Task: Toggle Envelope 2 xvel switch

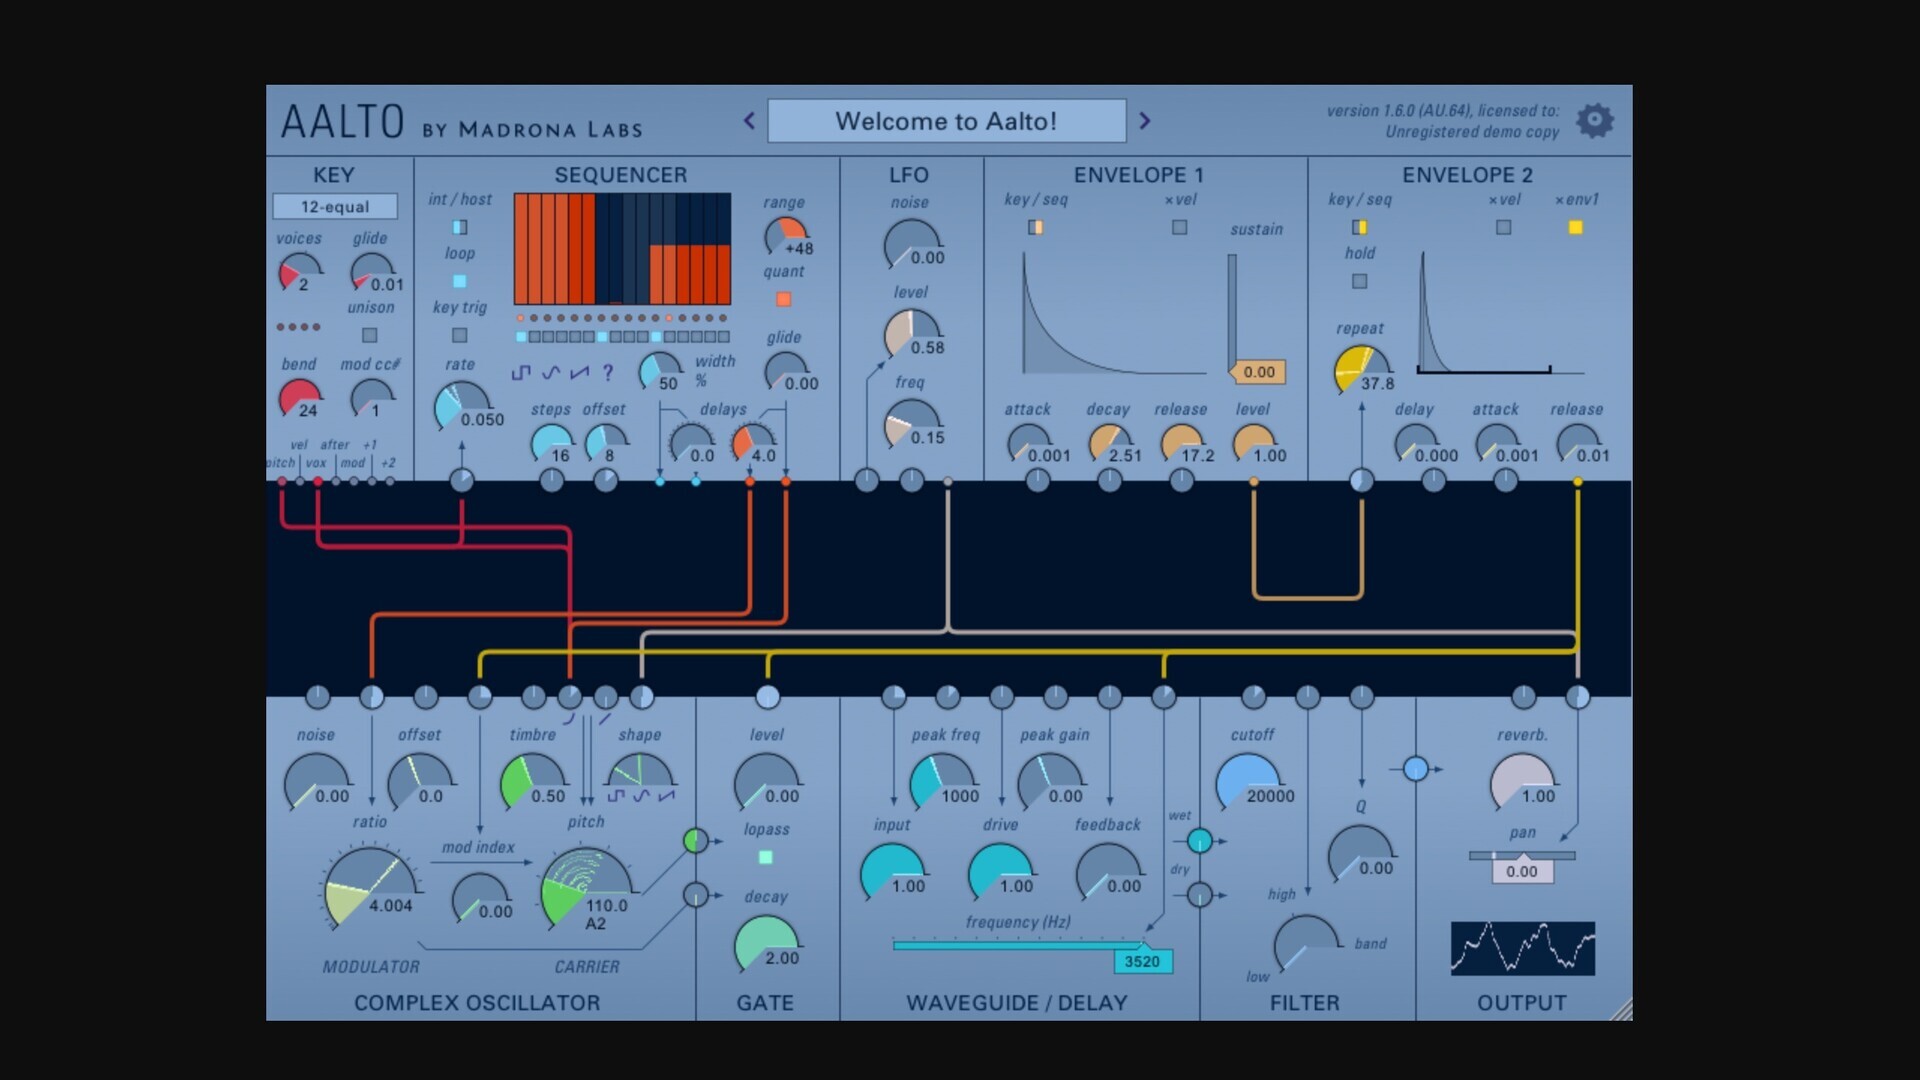Action: [x=1504, y=227]
